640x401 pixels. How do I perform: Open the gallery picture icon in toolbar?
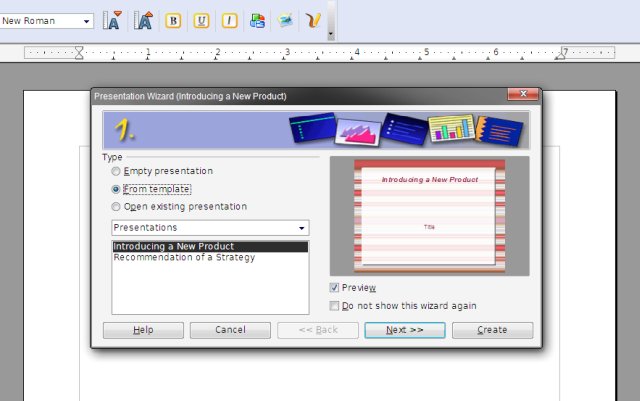point(286,20)
